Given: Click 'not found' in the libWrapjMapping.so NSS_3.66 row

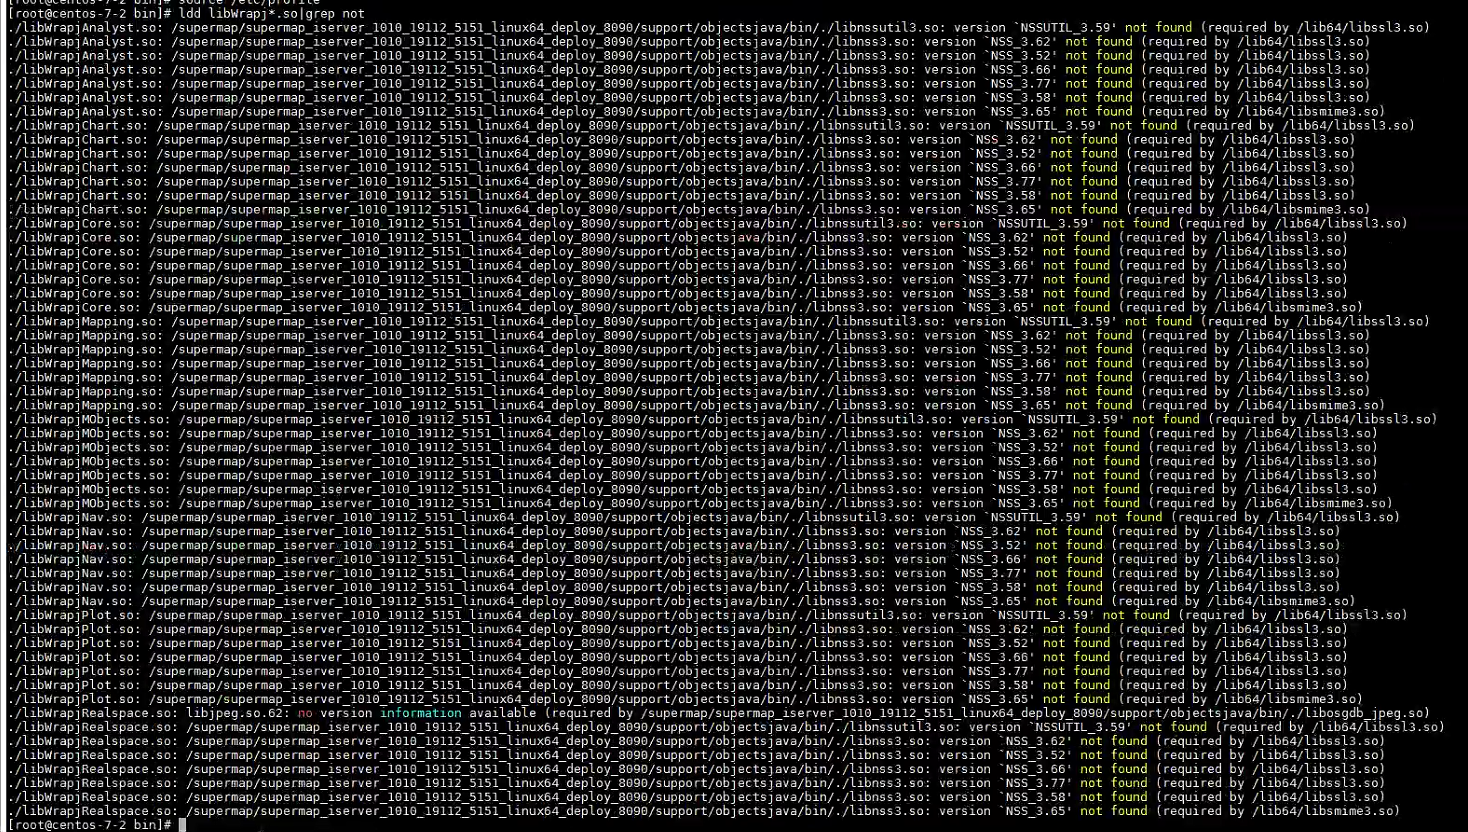Looking at the screenshot, I should 1100,364.
